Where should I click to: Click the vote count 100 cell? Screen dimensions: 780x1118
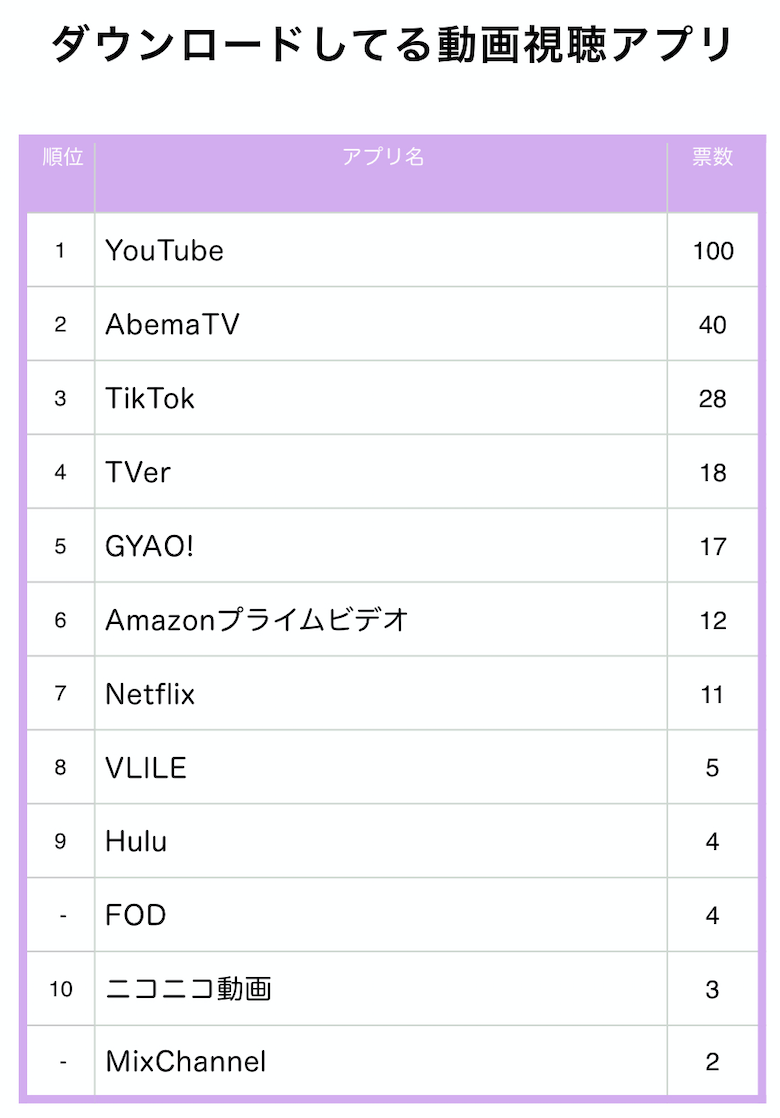[x=713, y=250]
